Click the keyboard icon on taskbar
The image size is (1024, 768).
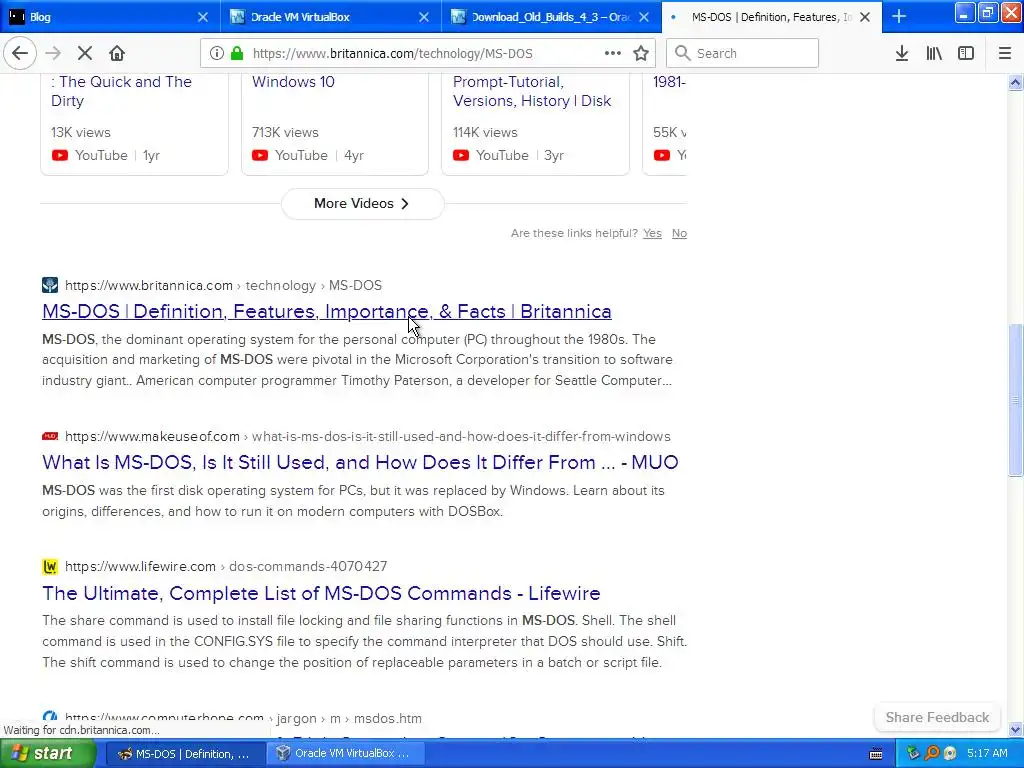pos(876,754)
